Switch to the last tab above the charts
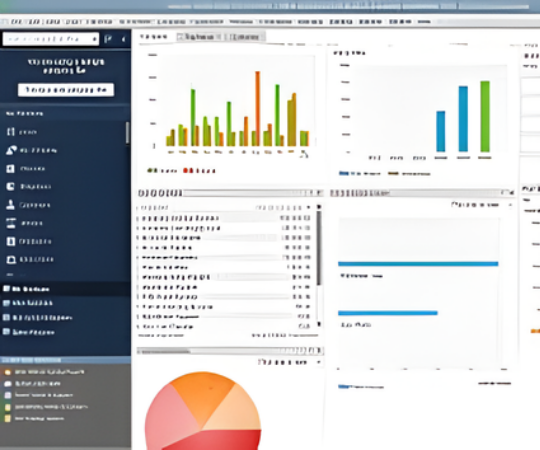Image resolution: width=540 pixels, height=450 pixels. coord(245,37)
